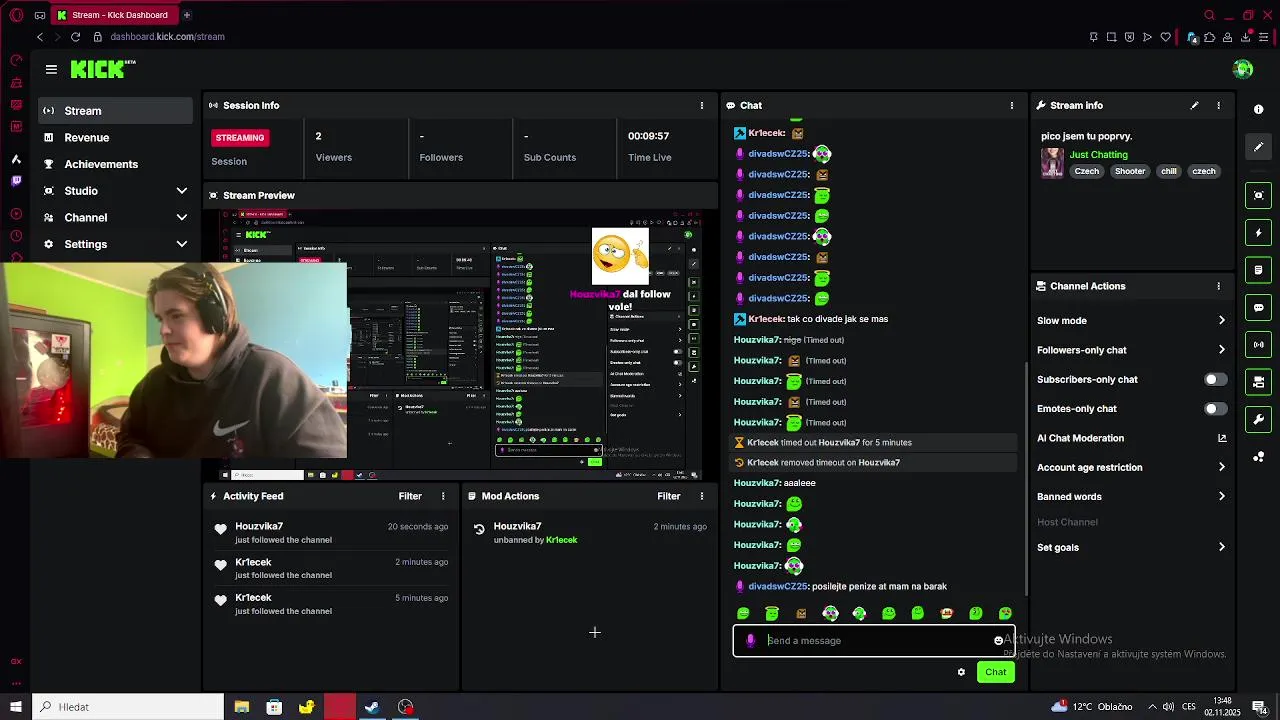Click the Stream Preview video
Screen dimensions: 1280x720
coord(460,345)
